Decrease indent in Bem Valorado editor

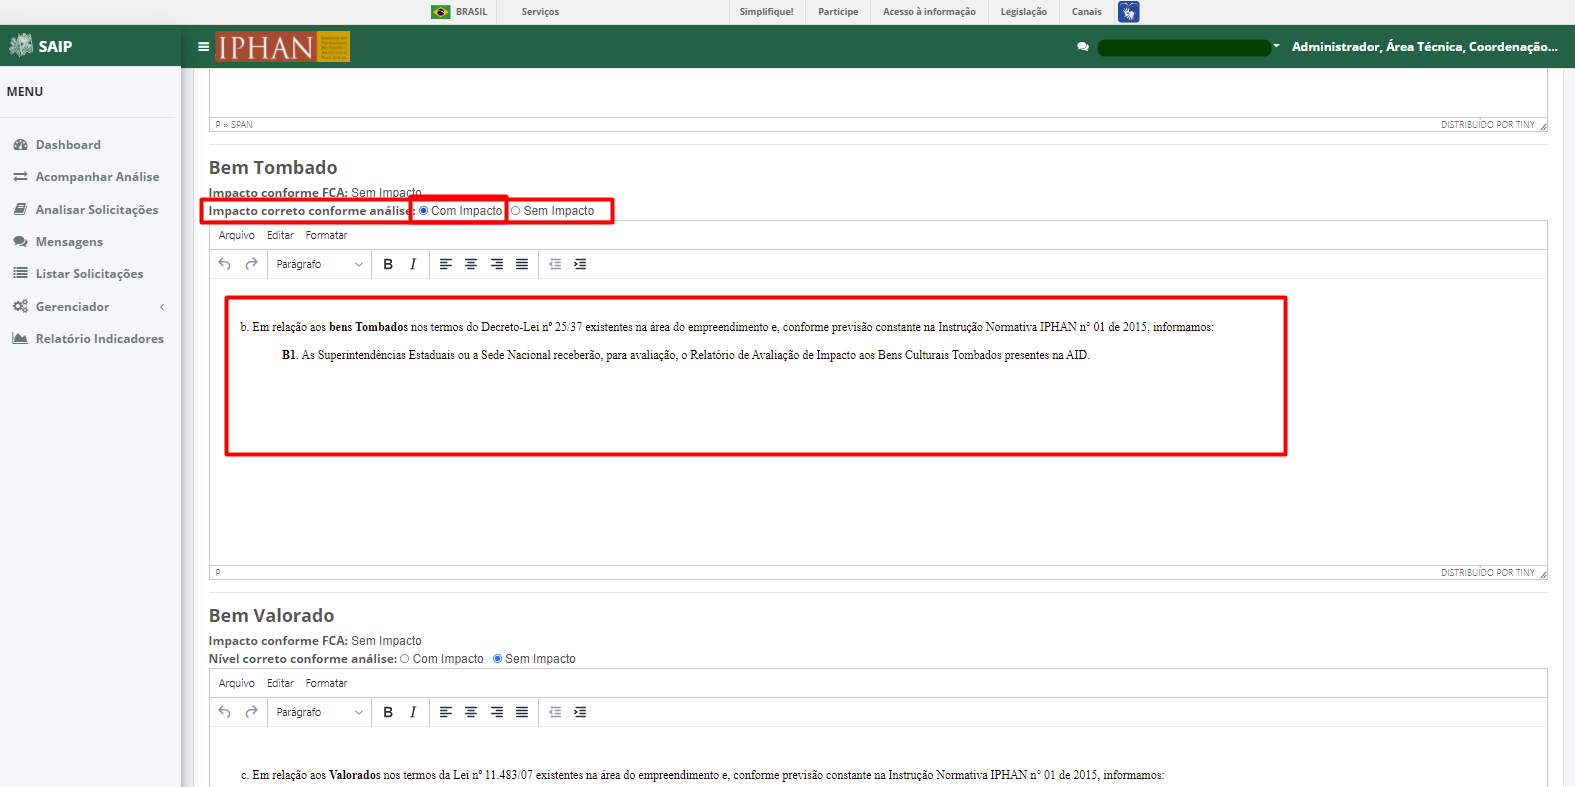tap(555, 712)
